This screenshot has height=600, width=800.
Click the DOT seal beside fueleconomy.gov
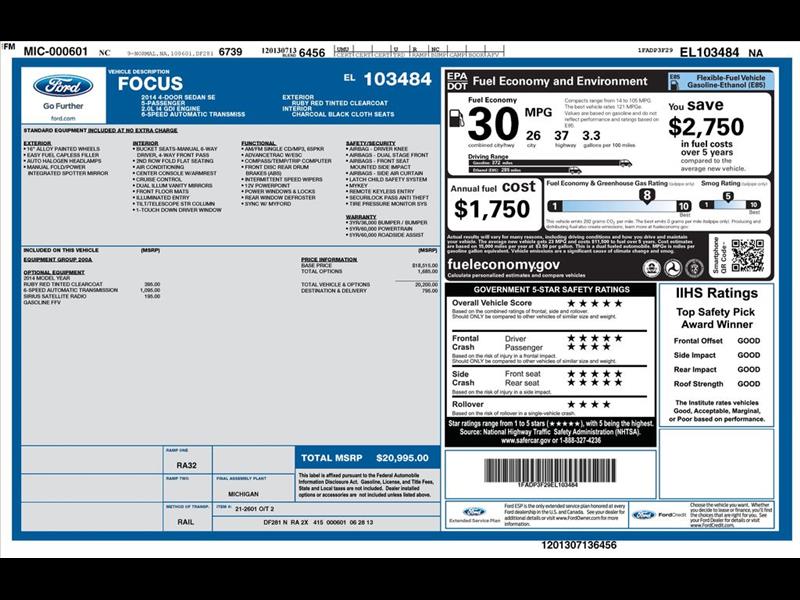coord(672,268)
